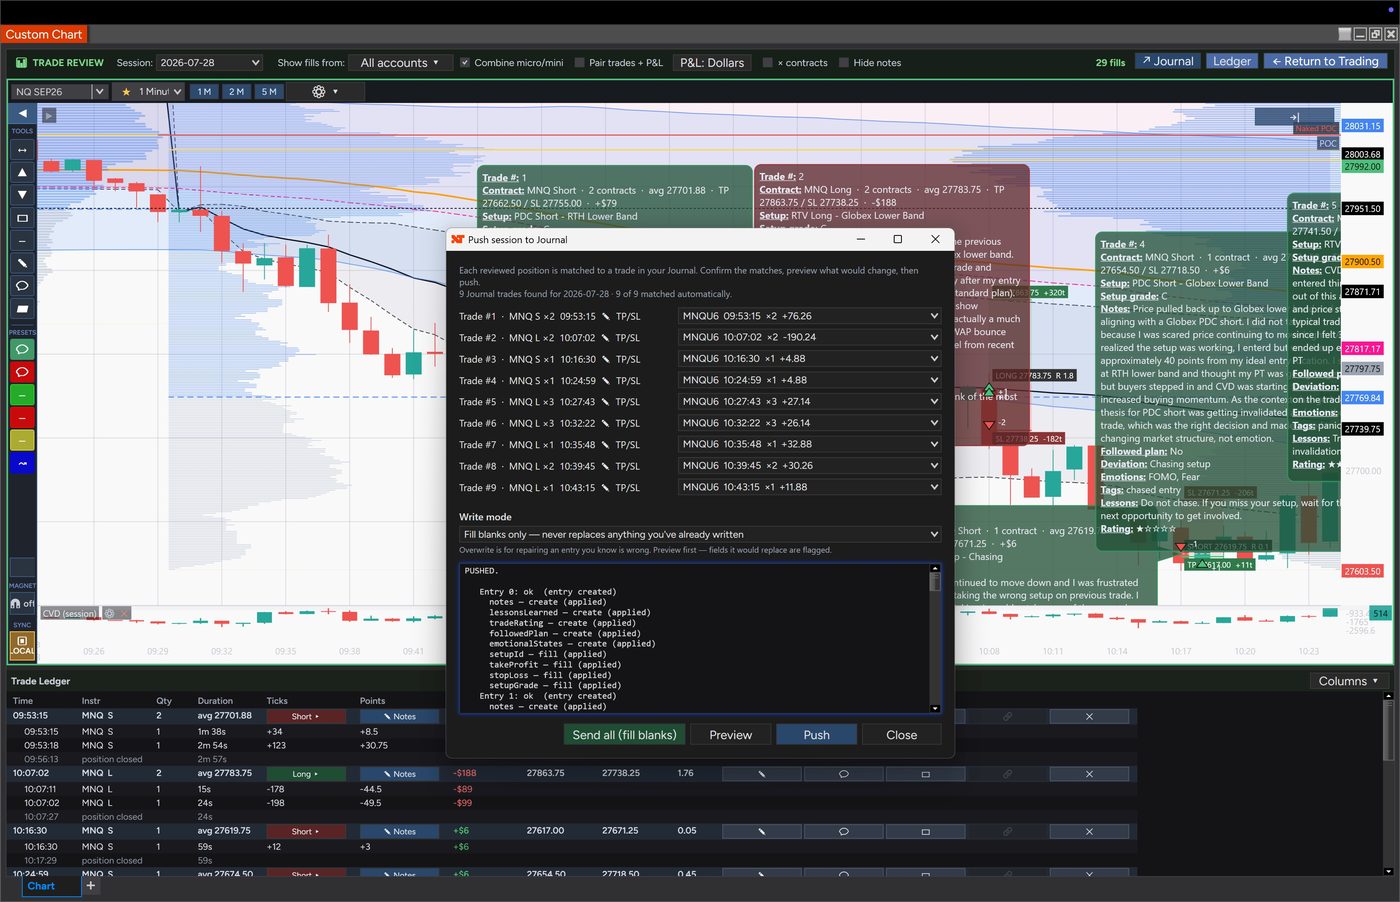Click the P&L: Dollars button

(712, 62)
